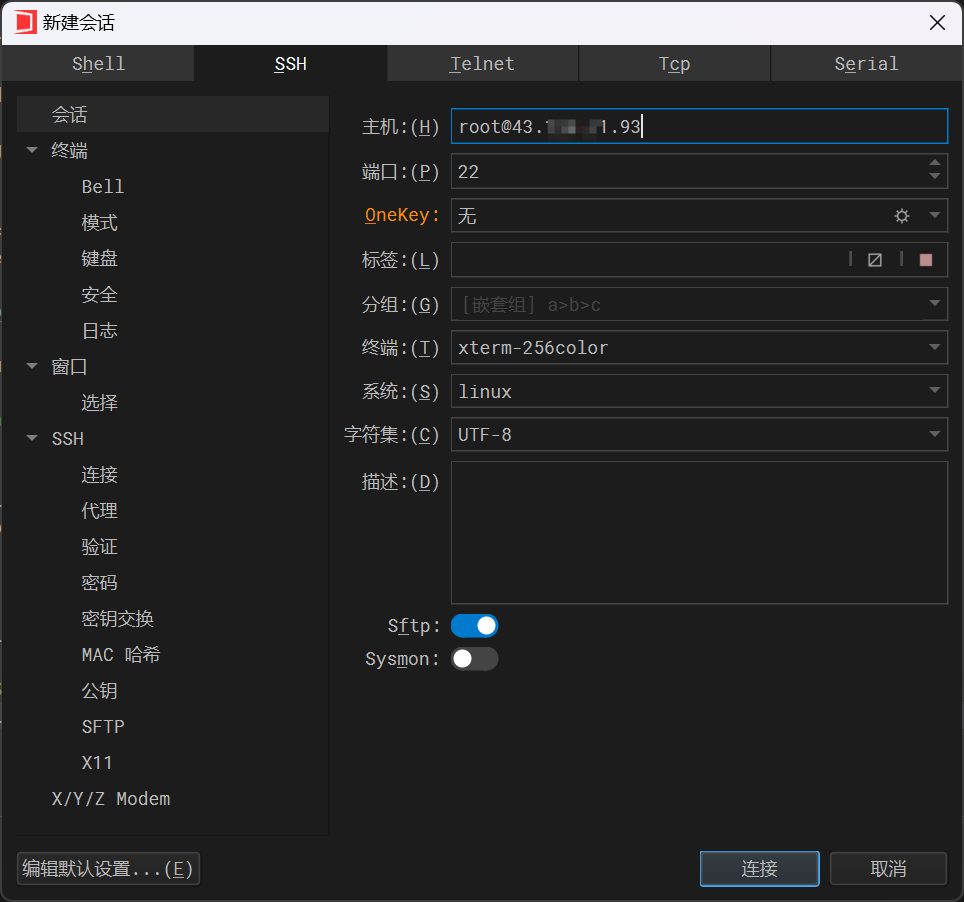Select 密钥交换 tree item
This screenshot has height=902, width=964.
(117, 619)
